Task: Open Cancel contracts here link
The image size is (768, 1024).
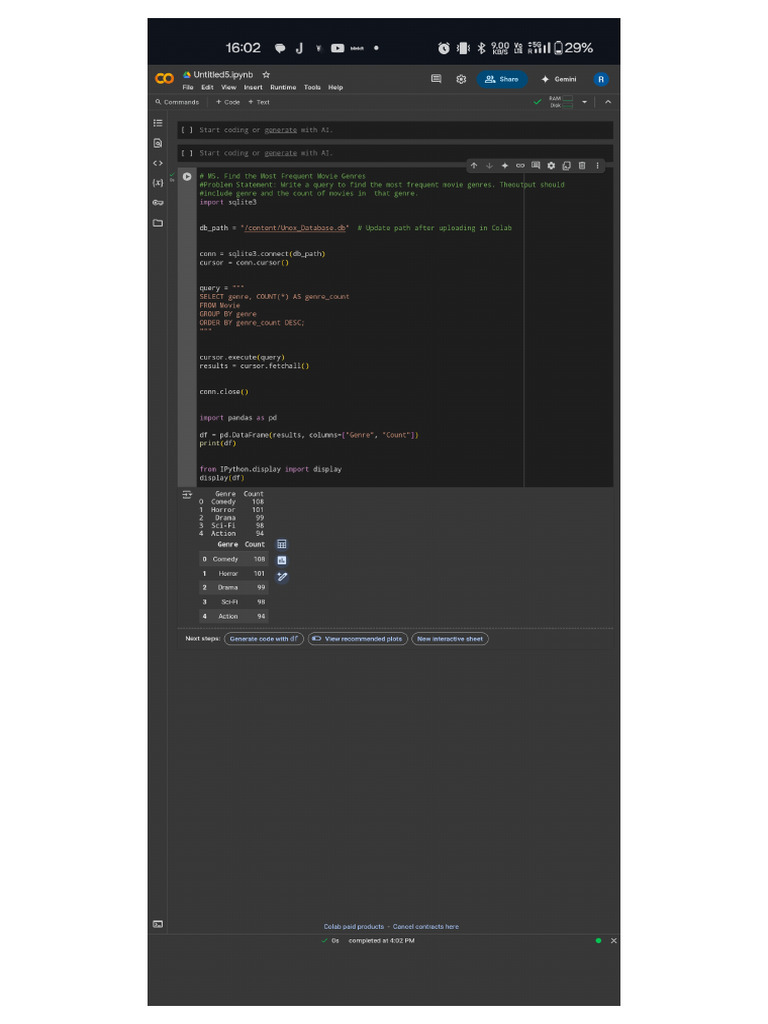Action: pyautogui.click(x=426, y=927)
